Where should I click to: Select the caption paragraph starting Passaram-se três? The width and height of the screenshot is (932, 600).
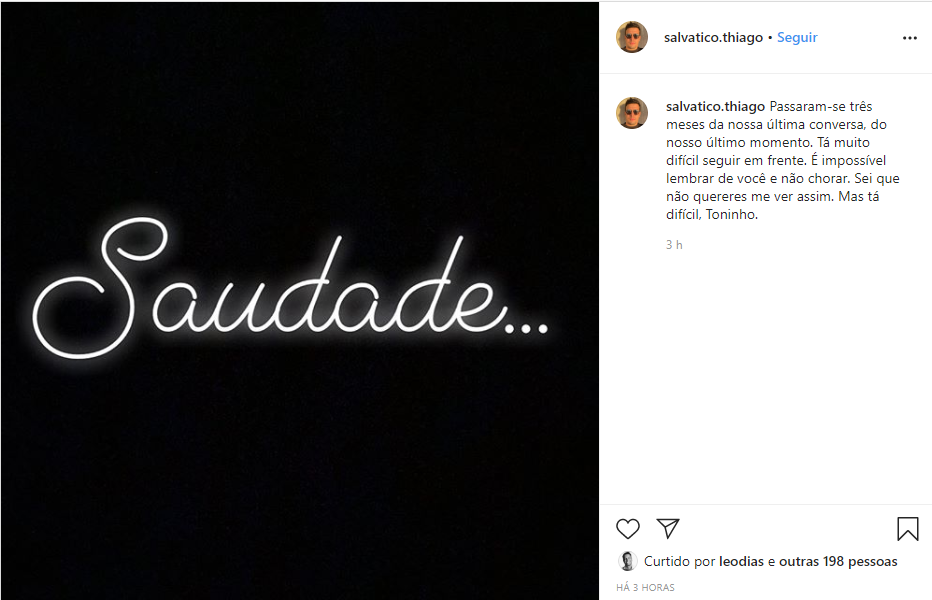click(x=783, y=161)
